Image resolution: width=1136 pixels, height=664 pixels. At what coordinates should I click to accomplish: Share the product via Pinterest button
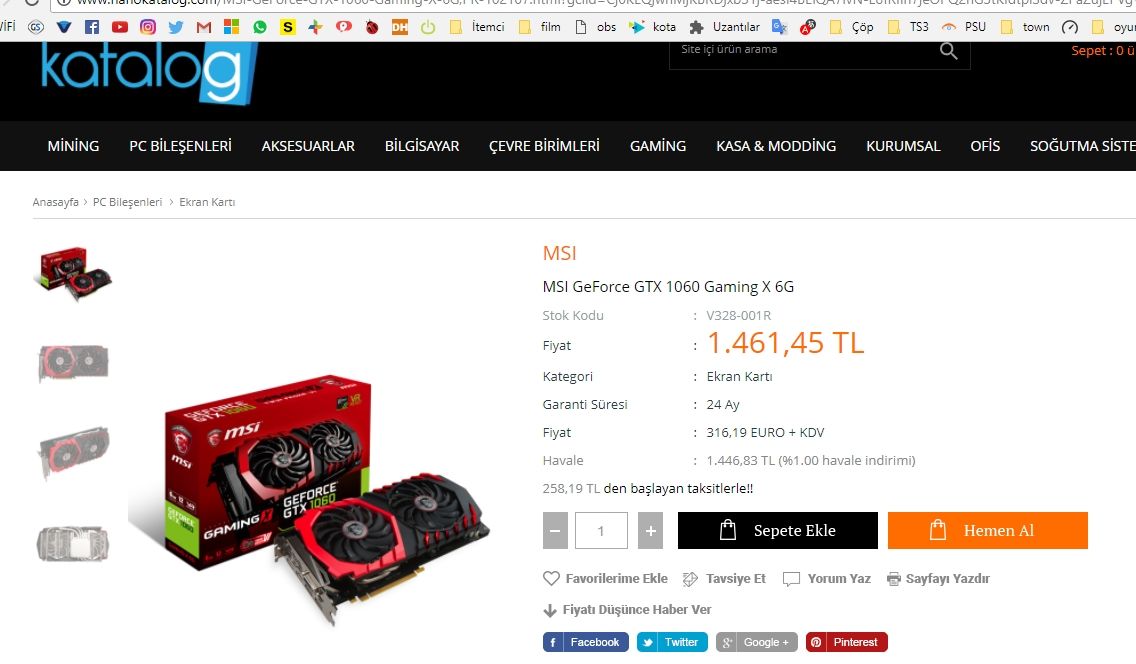point(846,642)
